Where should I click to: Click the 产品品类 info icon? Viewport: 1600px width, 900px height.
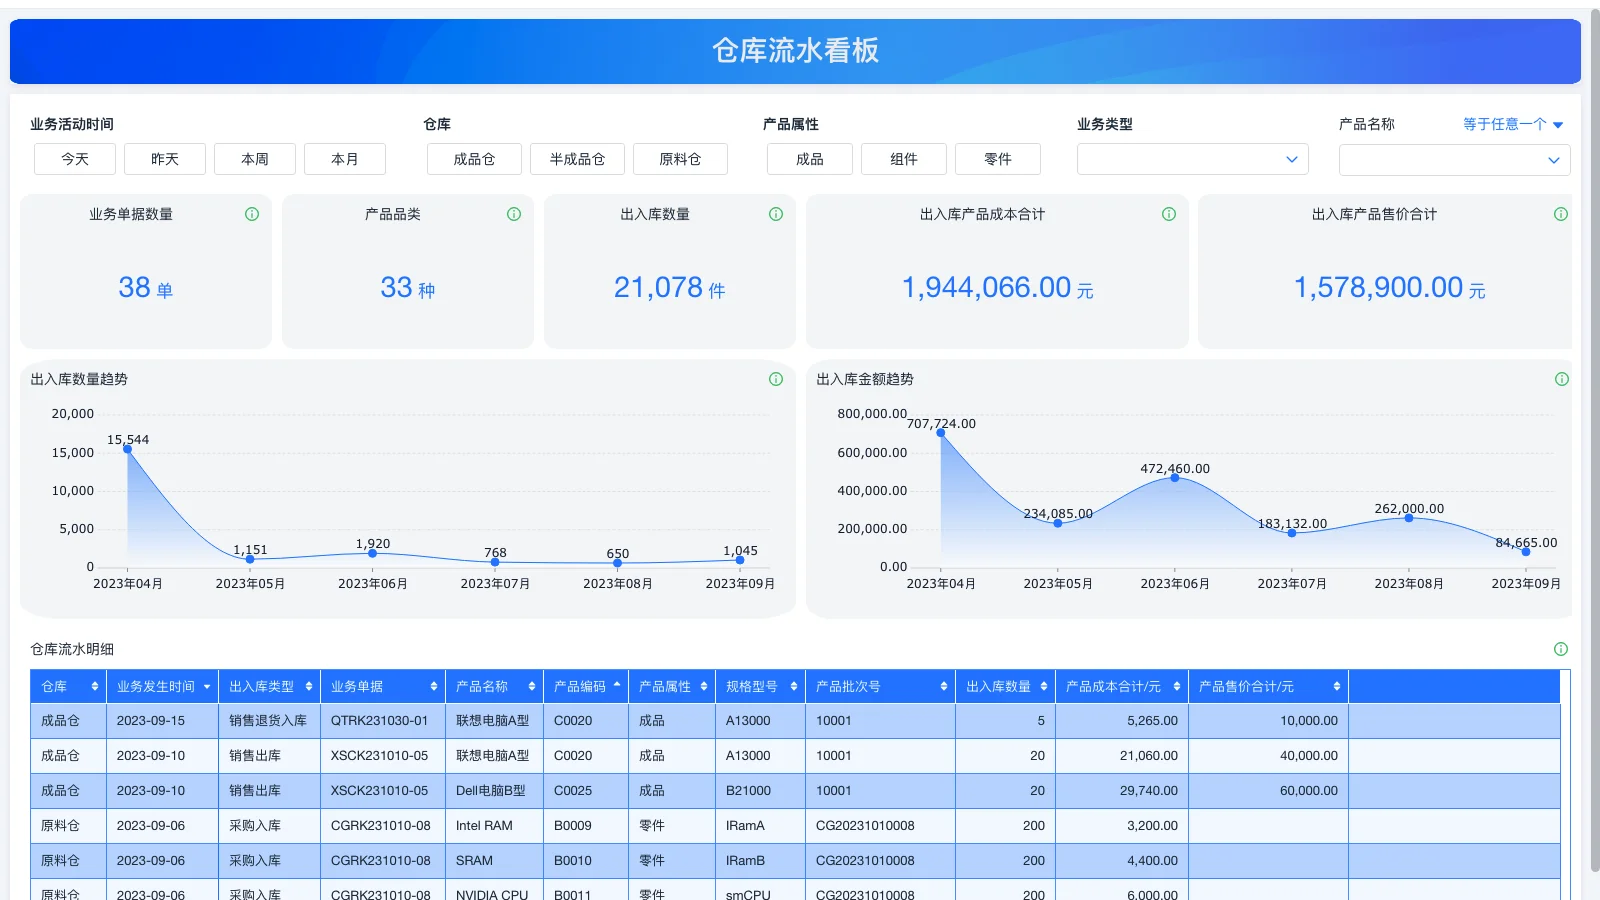pos(514,213)
